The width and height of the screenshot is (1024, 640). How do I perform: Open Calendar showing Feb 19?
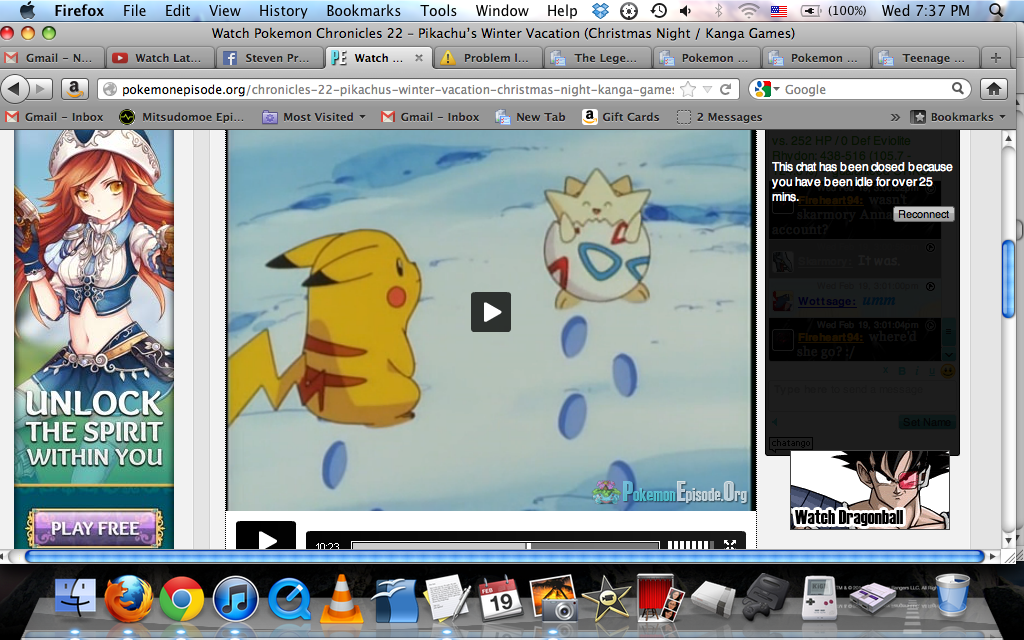[500, 598]
